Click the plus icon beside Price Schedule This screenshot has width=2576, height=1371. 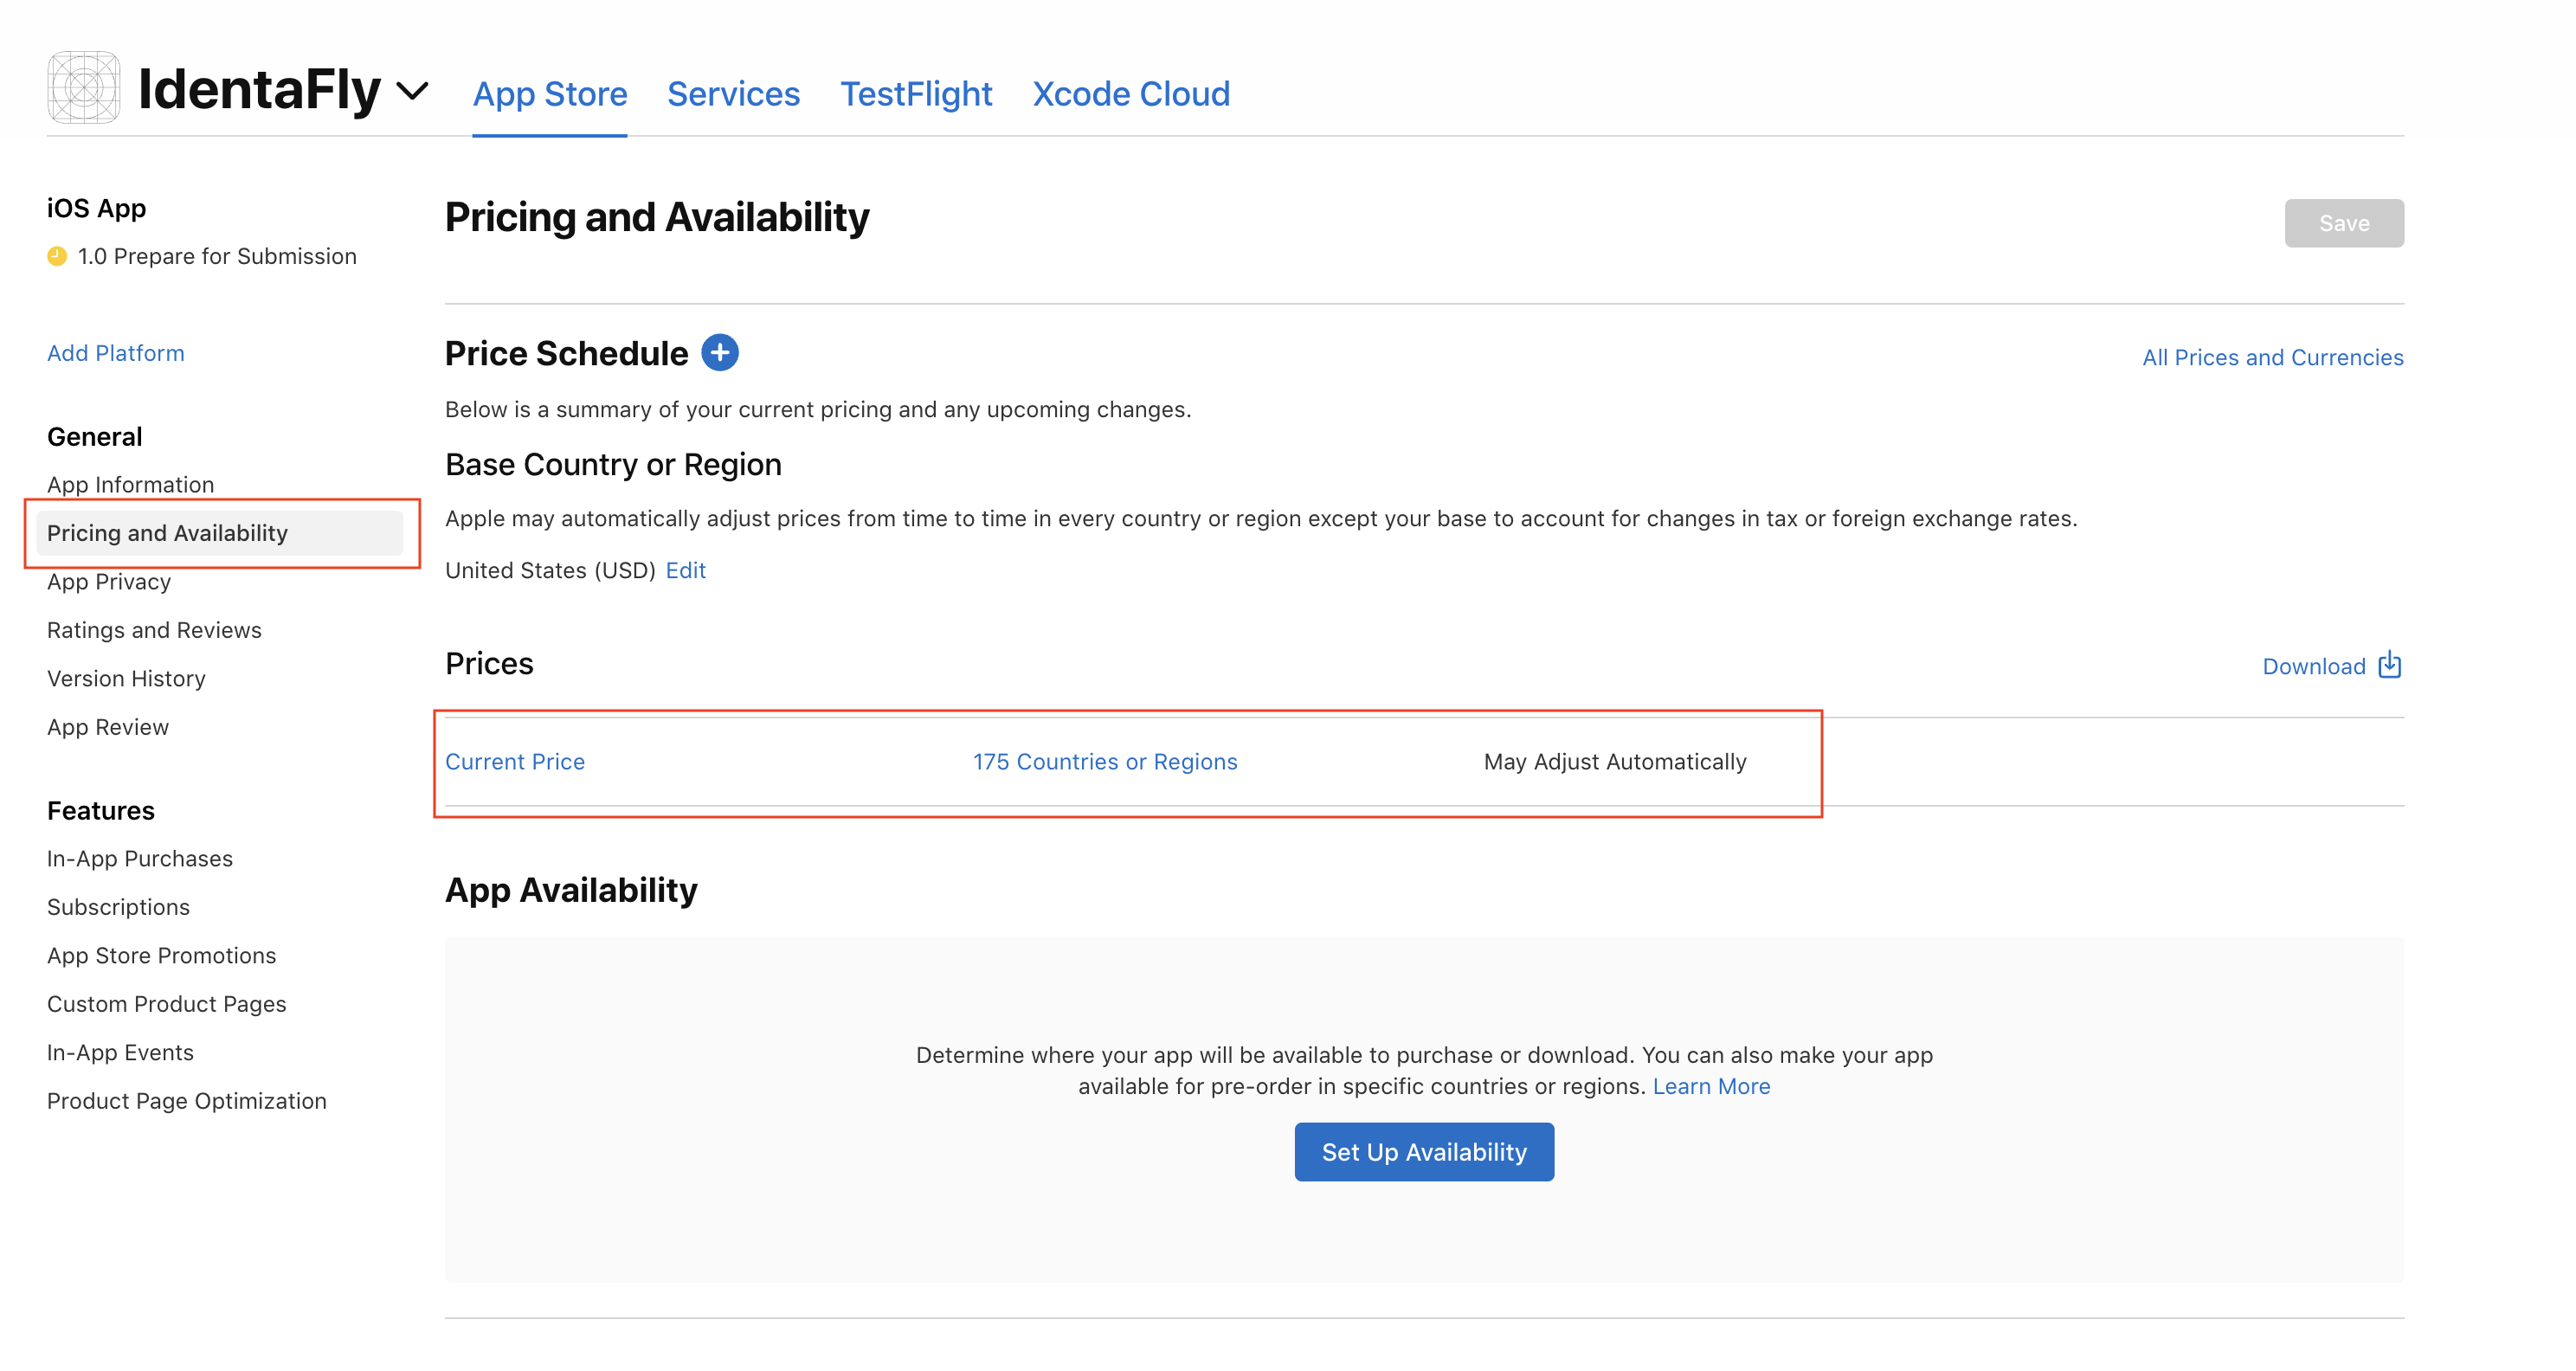tap(719, 353)
